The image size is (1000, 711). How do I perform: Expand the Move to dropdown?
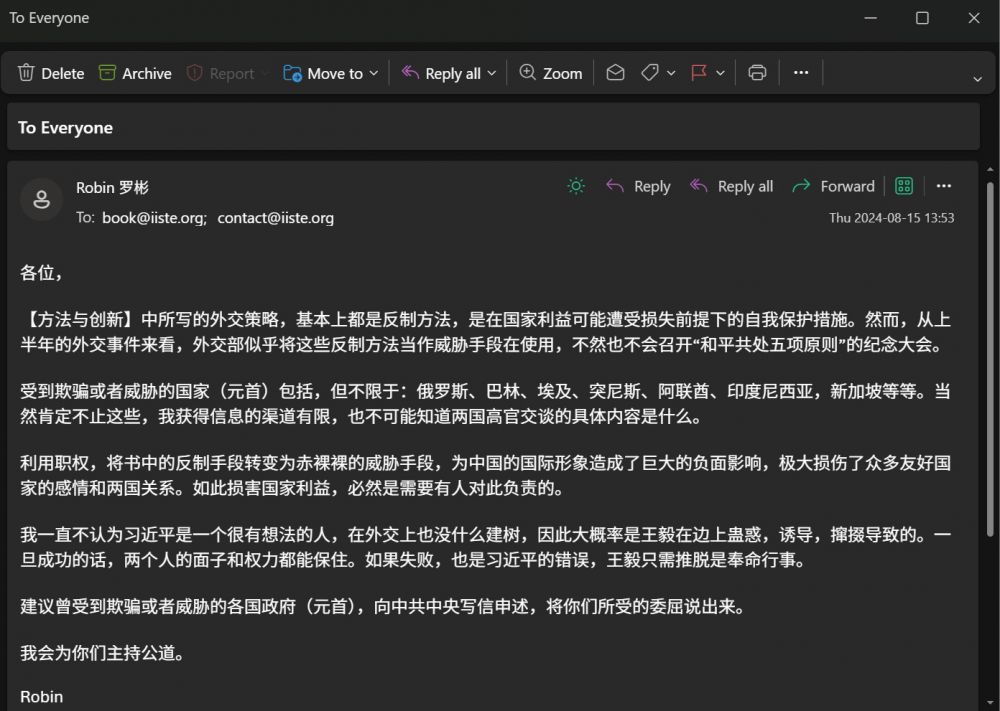tap(374, 73)
